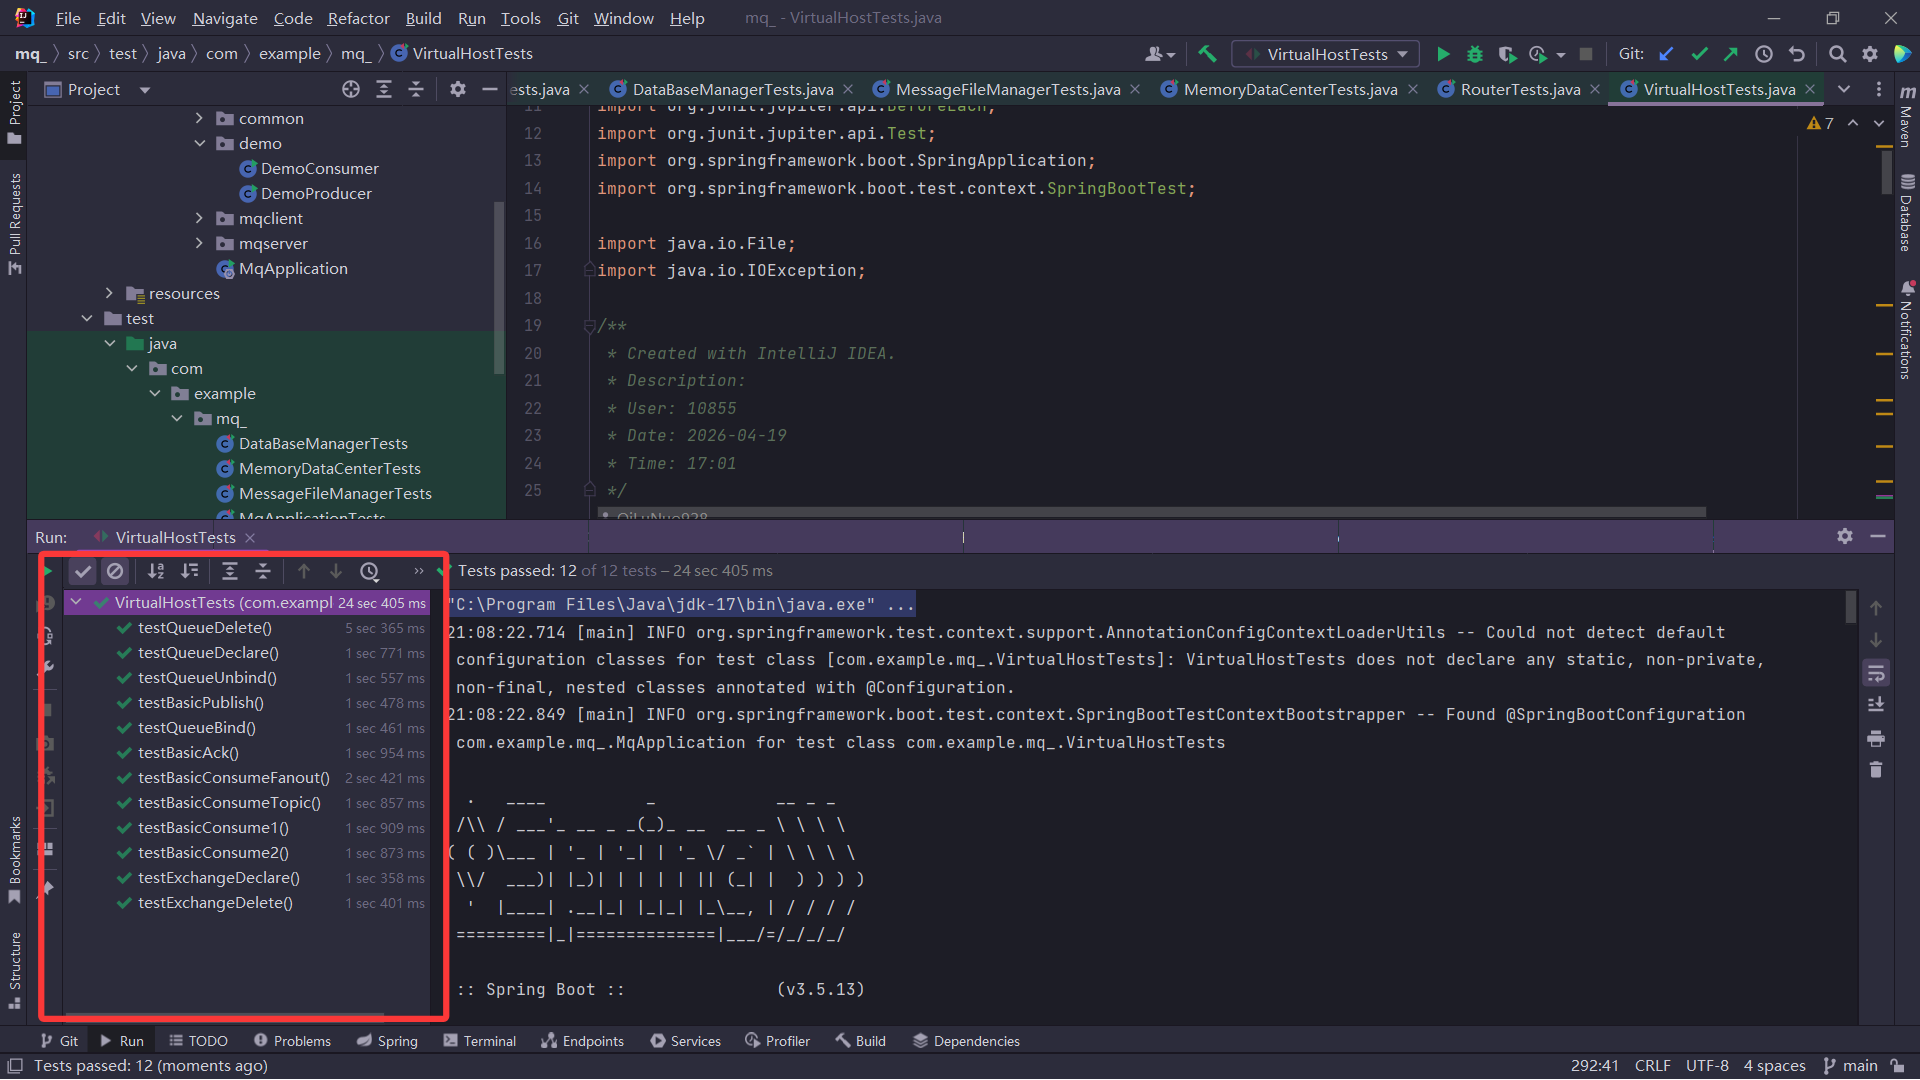Clear console output with trash icon
This screenshot has height=1080, width=1920.
click(1876, 770)
